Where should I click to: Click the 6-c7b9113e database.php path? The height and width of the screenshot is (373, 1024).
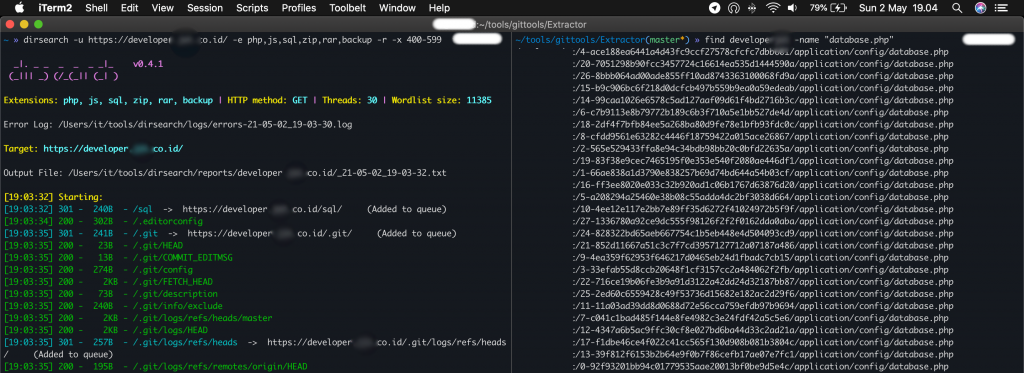[x=758, y=112]
